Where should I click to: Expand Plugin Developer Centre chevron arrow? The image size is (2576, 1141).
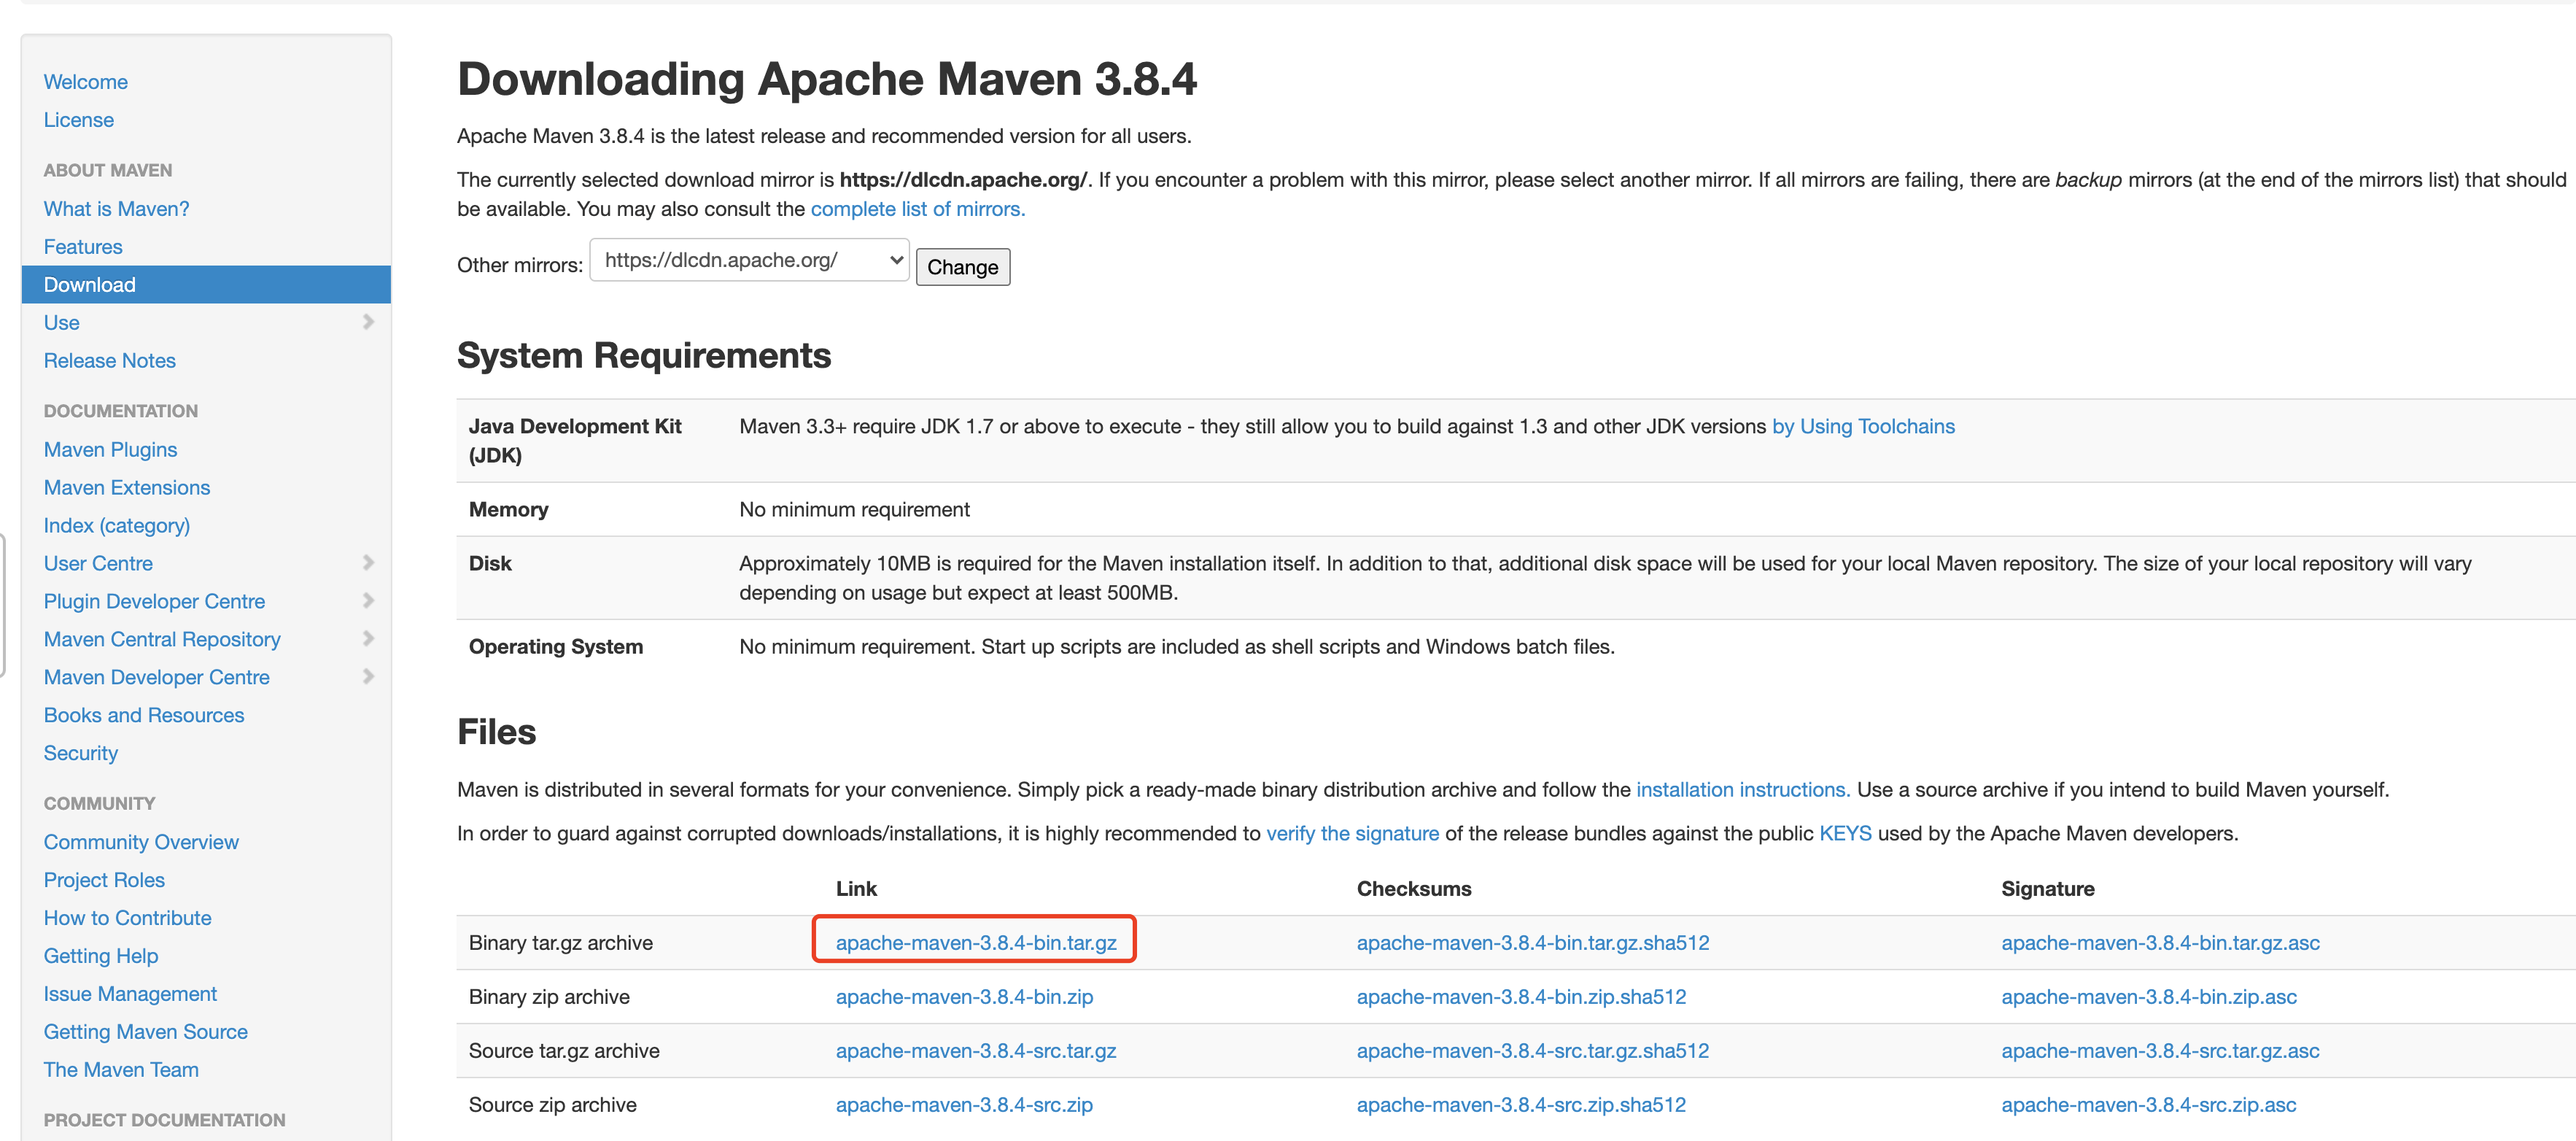tap(368, 601)
